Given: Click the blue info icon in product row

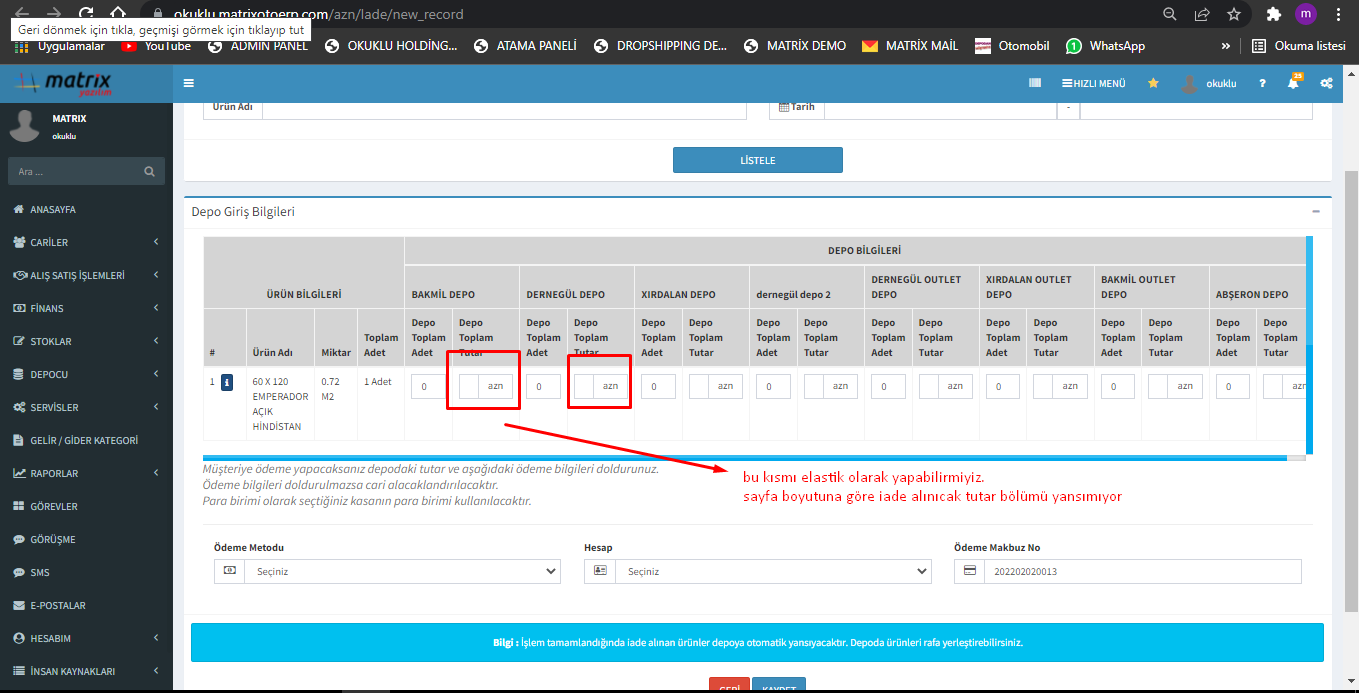Looking at the screenshot, I should coord(227,383).
